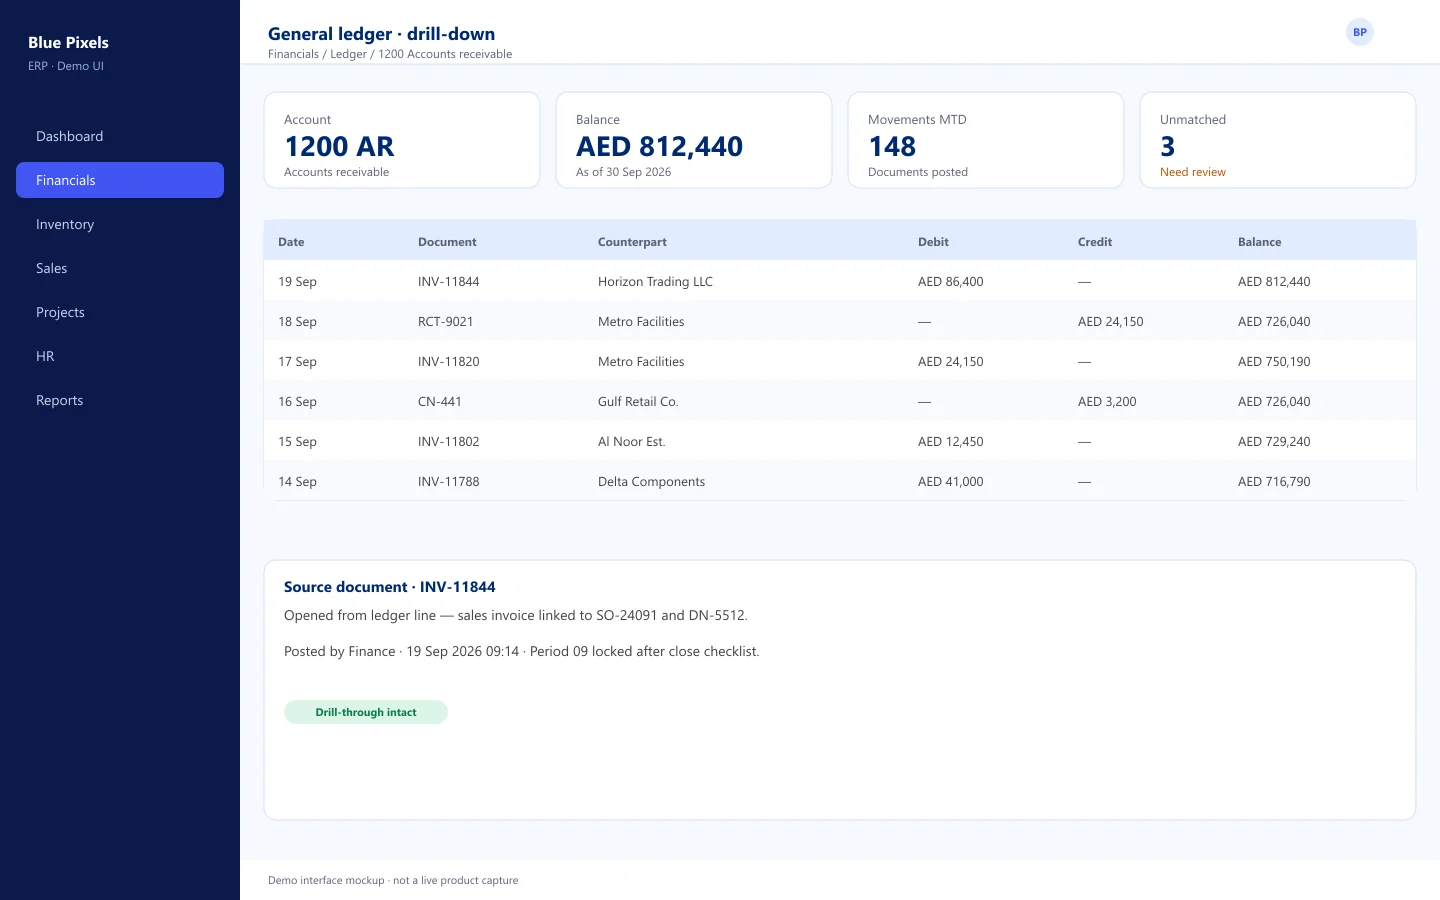Open document INV-11802
The width and height of the screenshot is (1440, 900).
click(x=448, y=442)
